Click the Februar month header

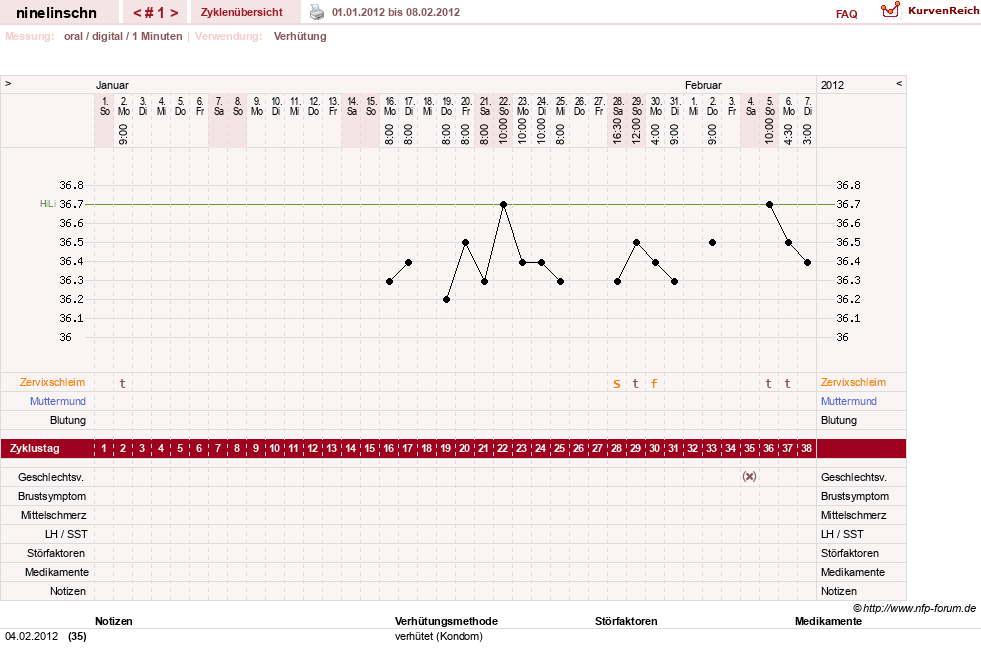click(x=703, y=85)
